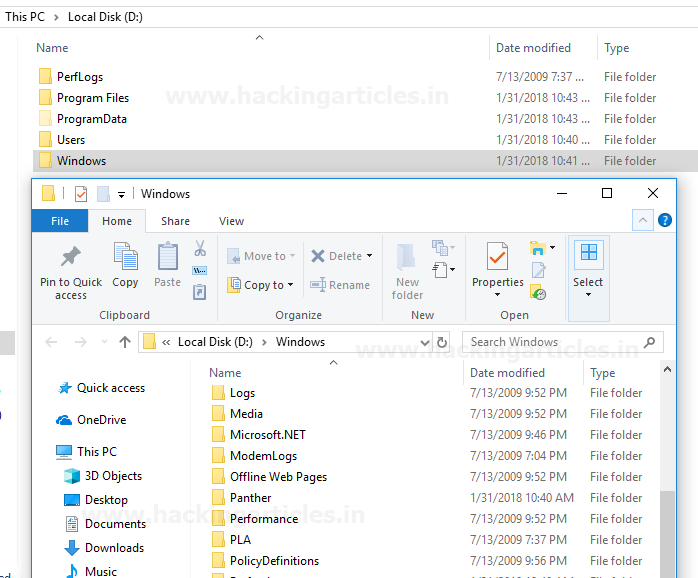Image resolution: width=698 pixels, height=578 pixels.
Task: Click the Back navigation arrow
Action: coord(51,342)
